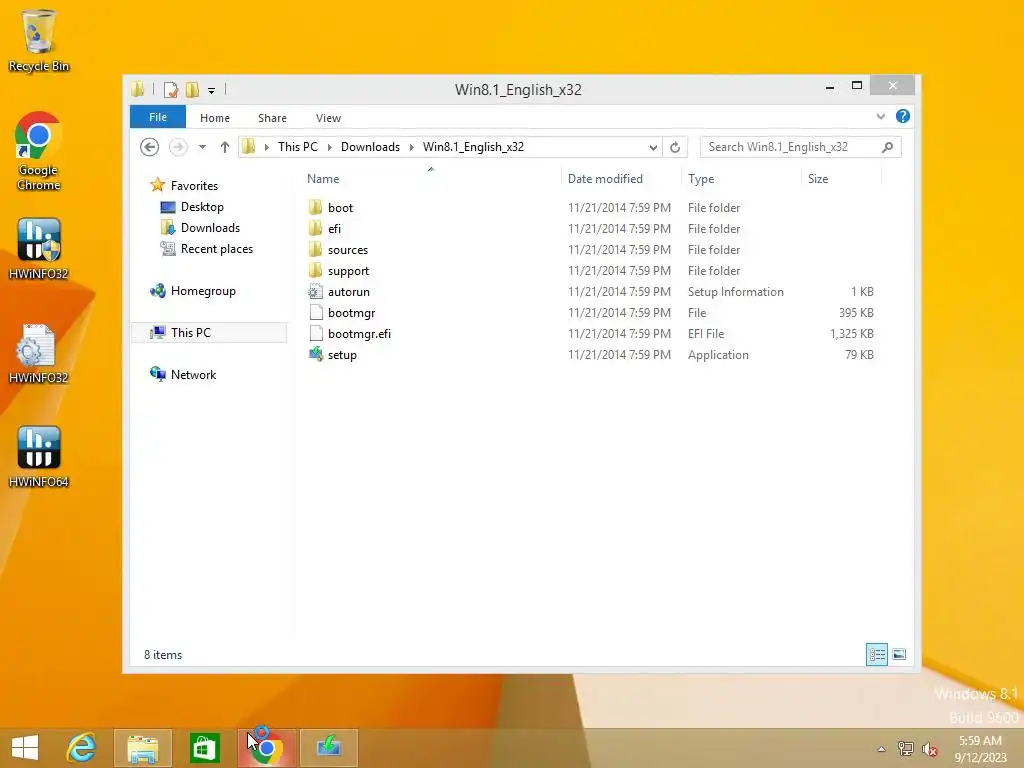The image size is (1024, 768).
Task: Switch to the Home ribbon tab
Action: pyautogui.click(x=215, y=118)
